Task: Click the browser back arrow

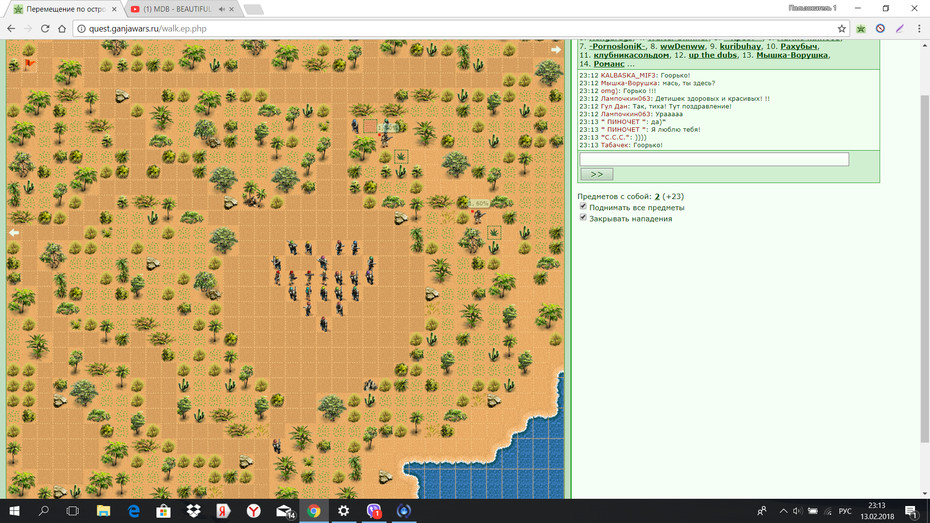Action: (11, 28)
